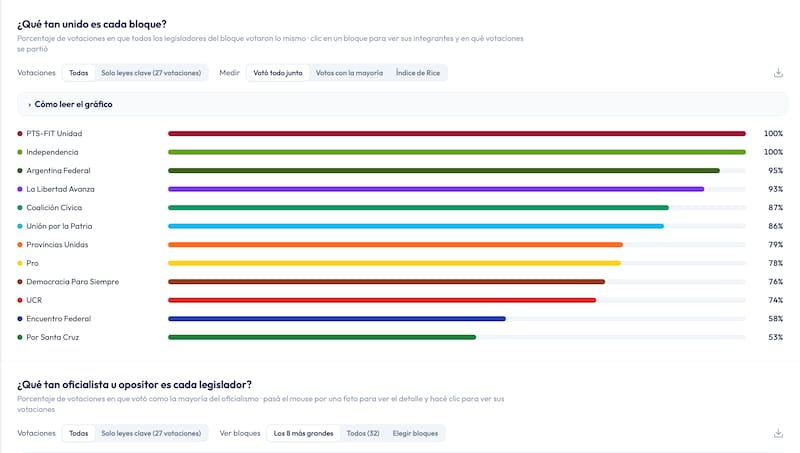Click heading '¿Qué tan unido es cada bloque?'

coord(92,24)
